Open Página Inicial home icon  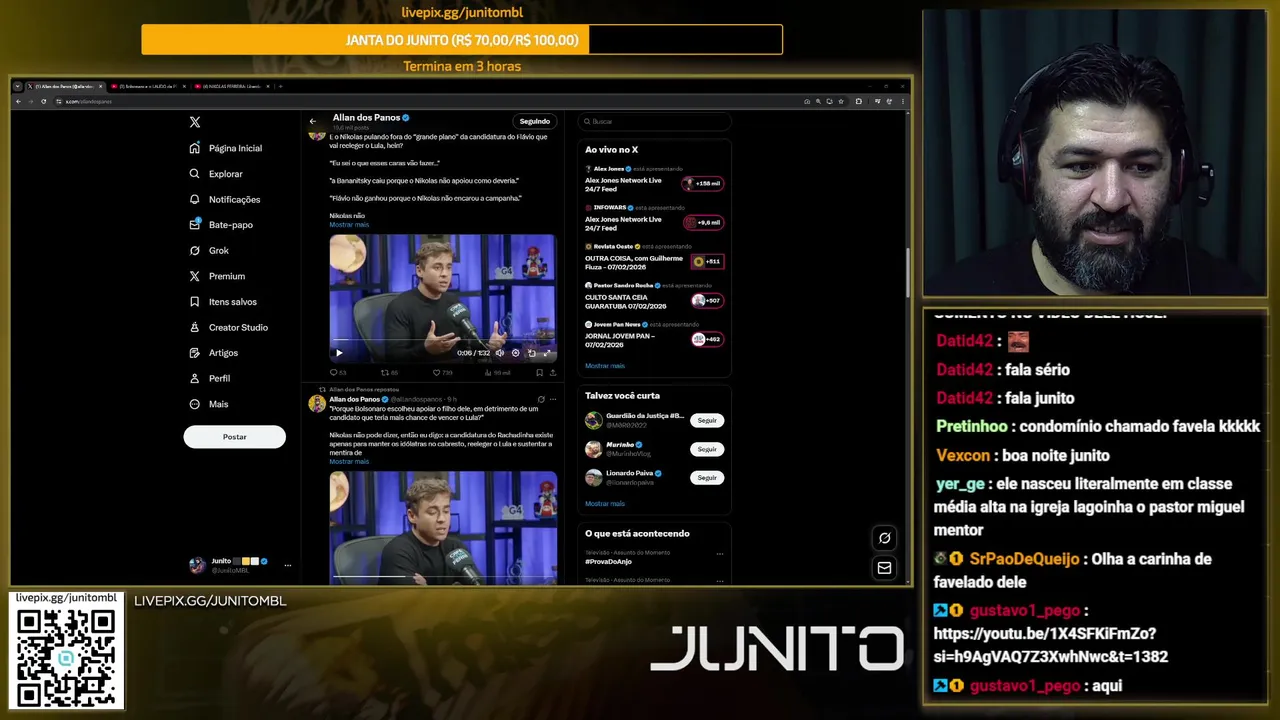[x=195, y=148]
